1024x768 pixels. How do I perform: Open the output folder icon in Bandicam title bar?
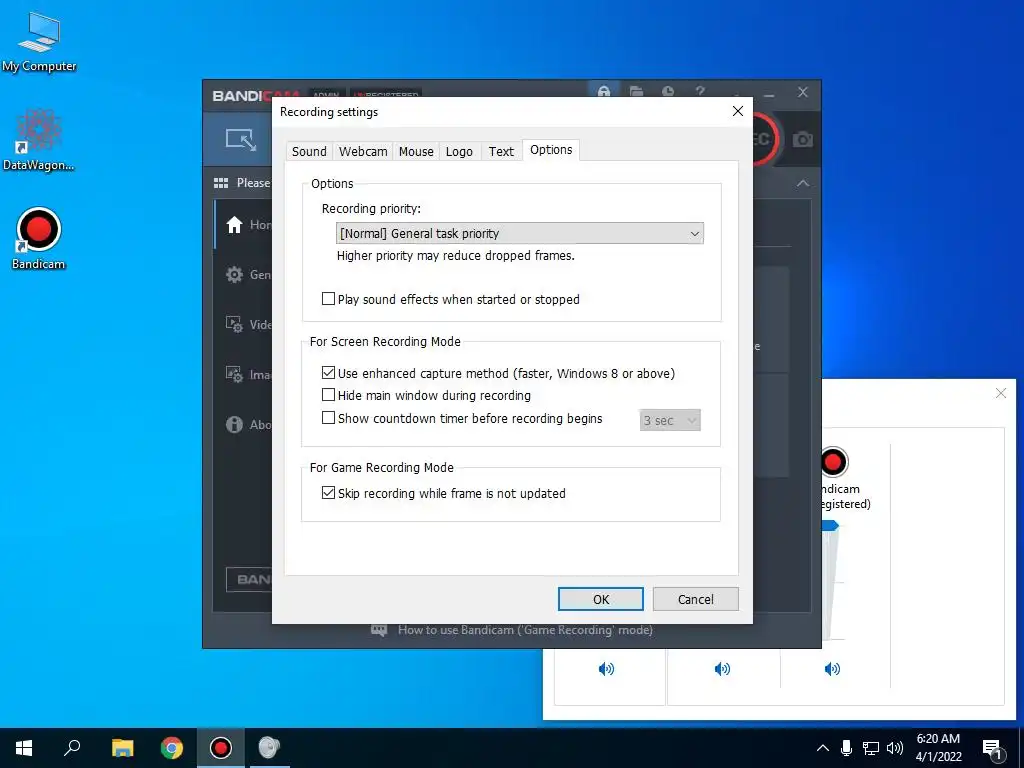point(636,91)
